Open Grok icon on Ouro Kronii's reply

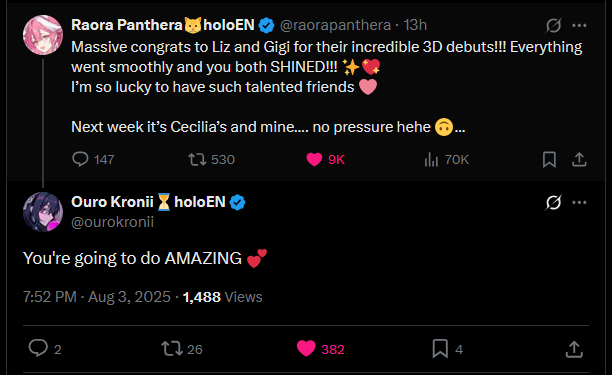point(553,202)
